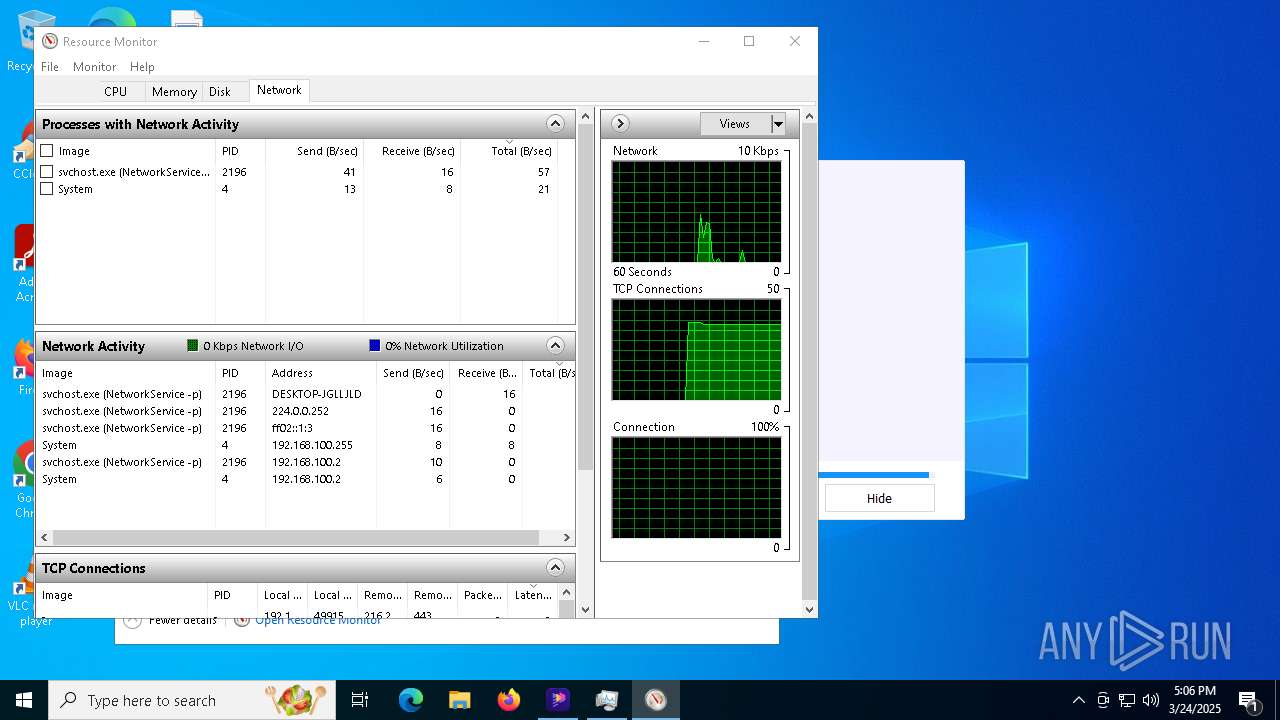Open Resource Monitor taskbar icon
Screen dimensions: 1280x720
click(x=656, y=700)
